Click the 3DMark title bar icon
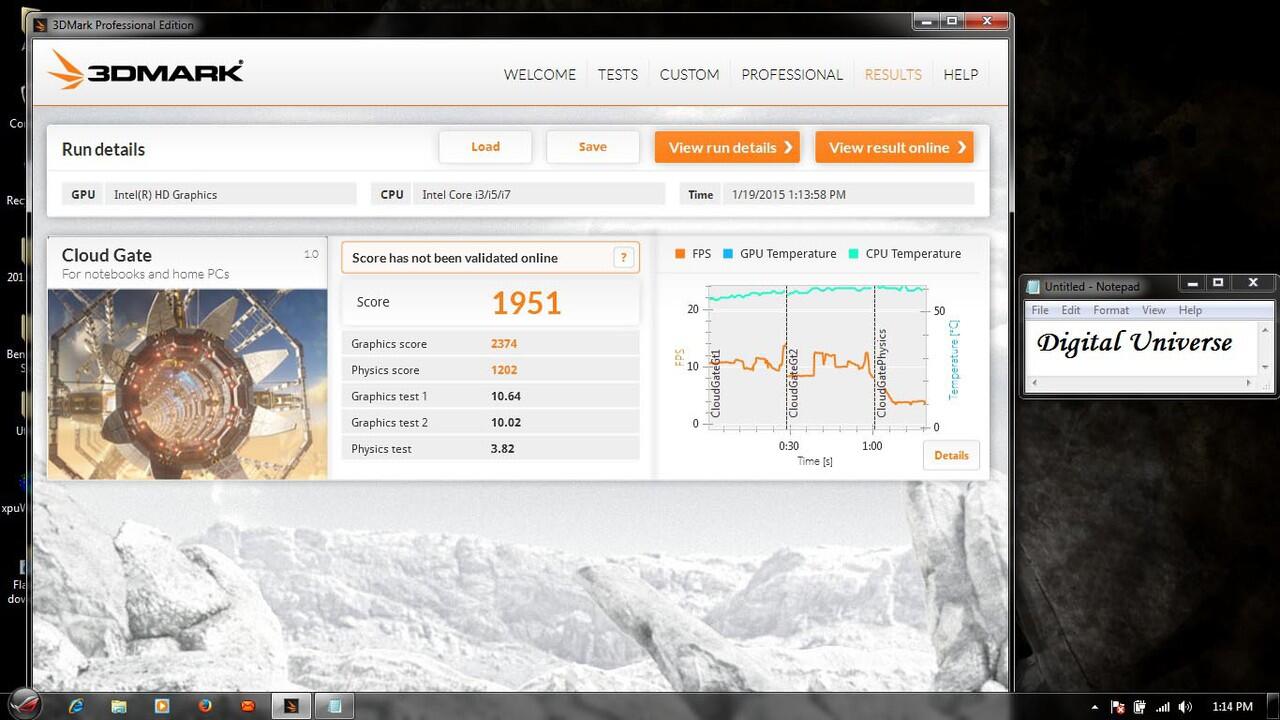Image resolution: width=1280 pixels, height=720 pixels. [x=41, y=25]
